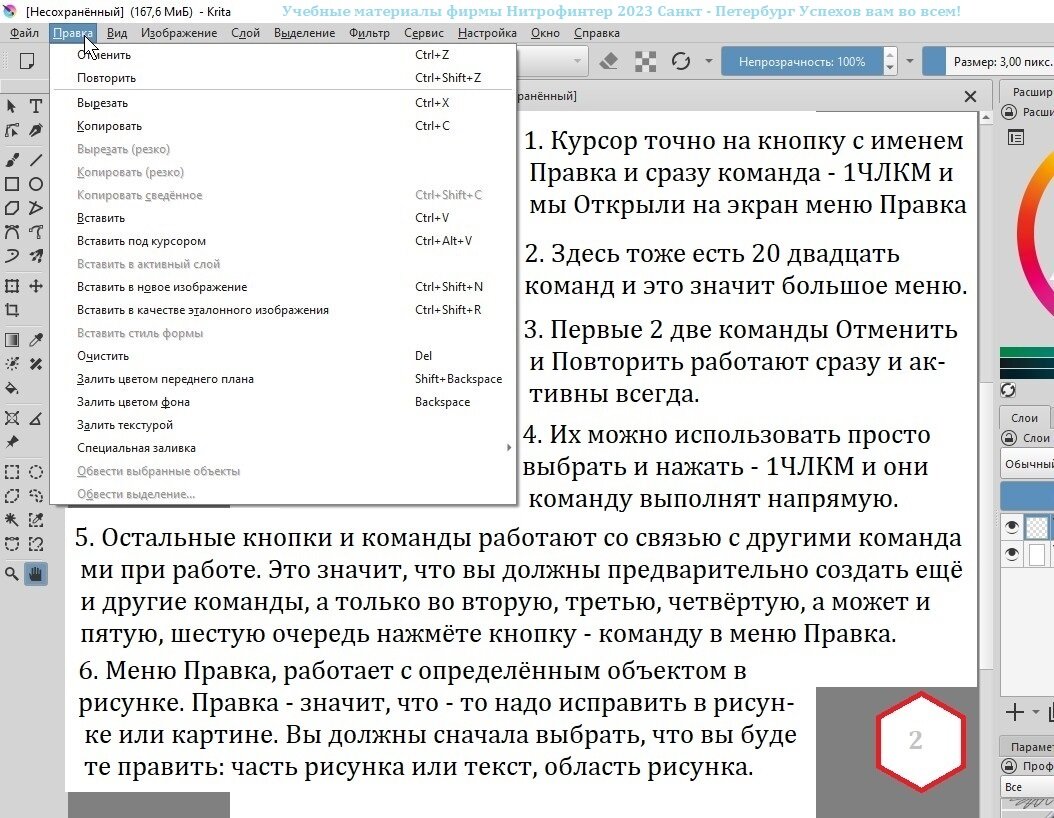Open the Фильтр menu

pos(369,32)
